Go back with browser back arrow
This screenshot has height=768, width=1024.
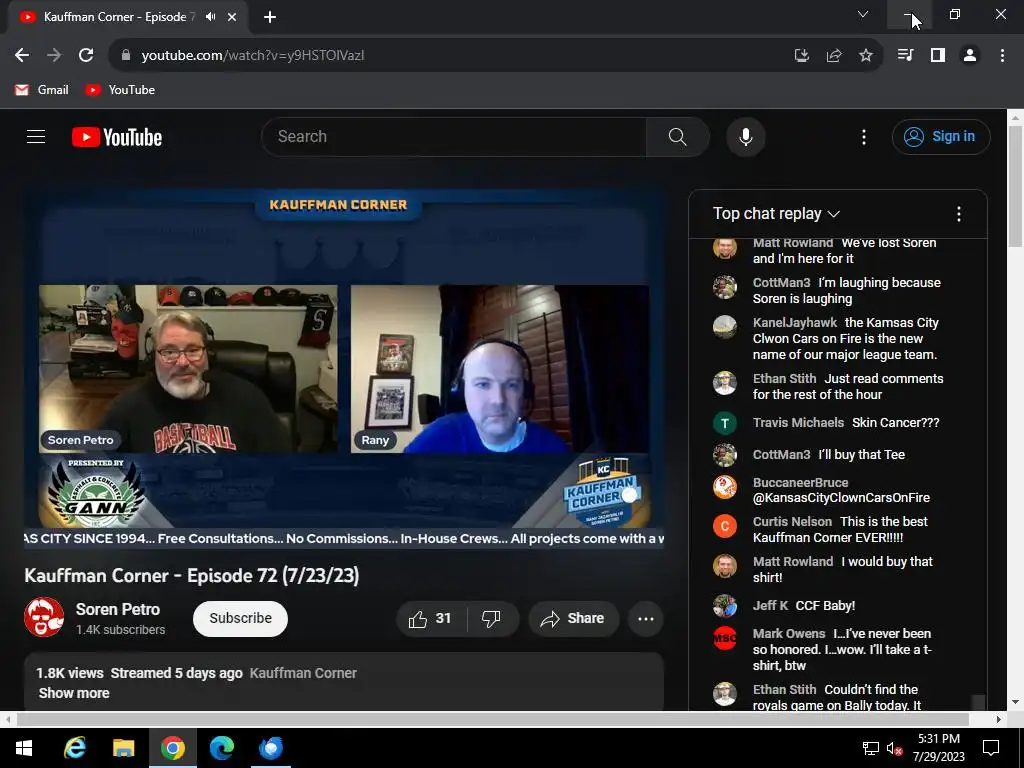[x=22, y=56]
